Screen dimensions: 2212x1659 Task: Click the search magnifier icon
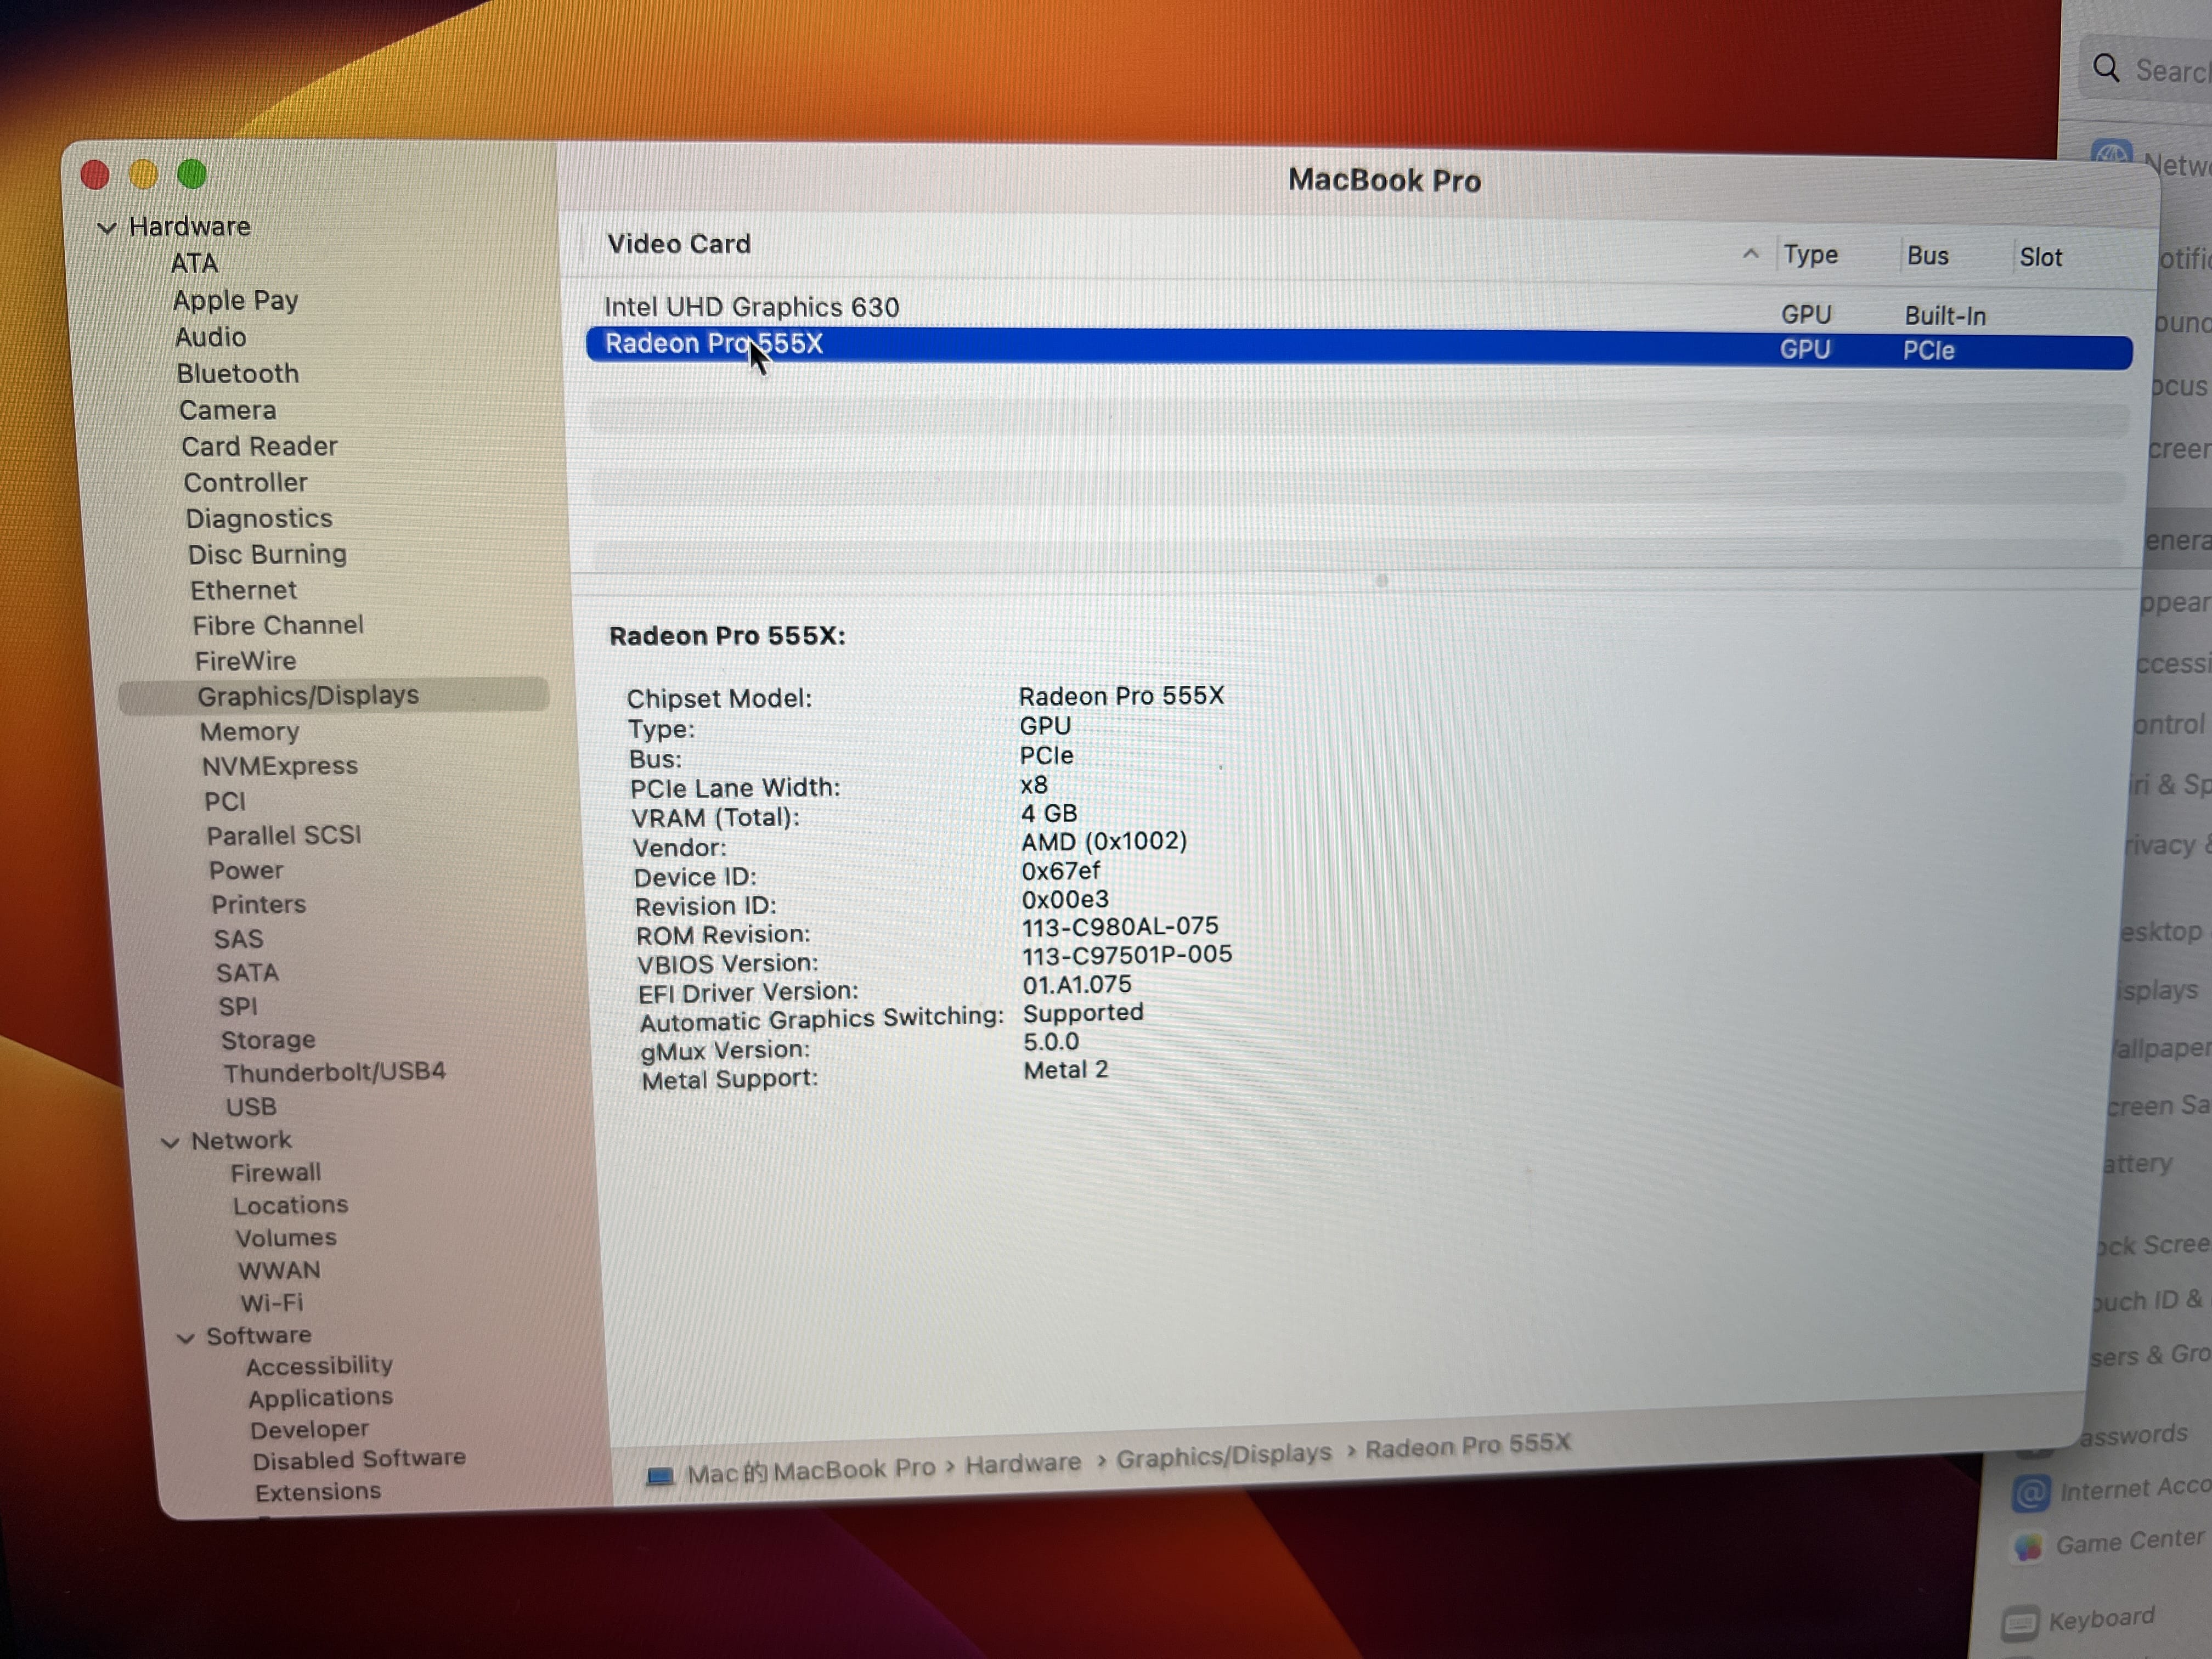tap(2106, 68)
